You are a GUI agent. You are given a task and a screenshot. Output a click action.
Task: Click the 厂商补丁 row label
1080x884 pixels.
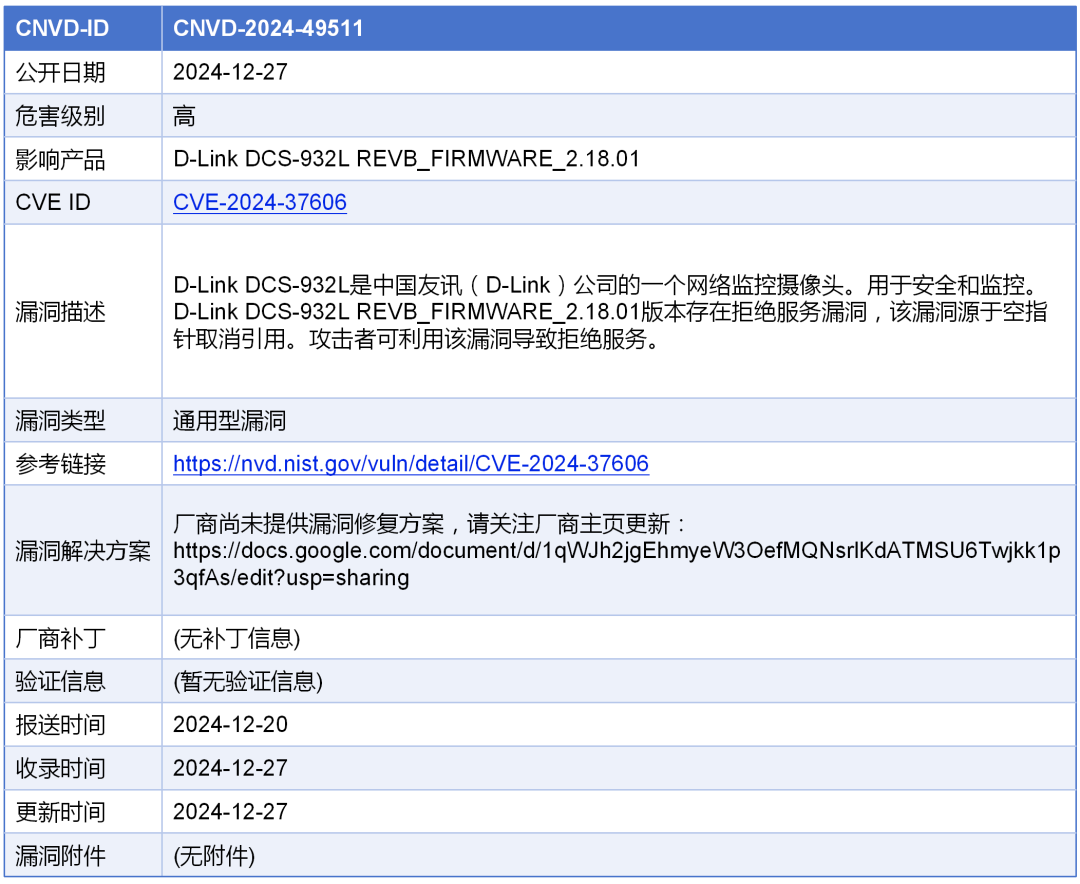[61, 638]
